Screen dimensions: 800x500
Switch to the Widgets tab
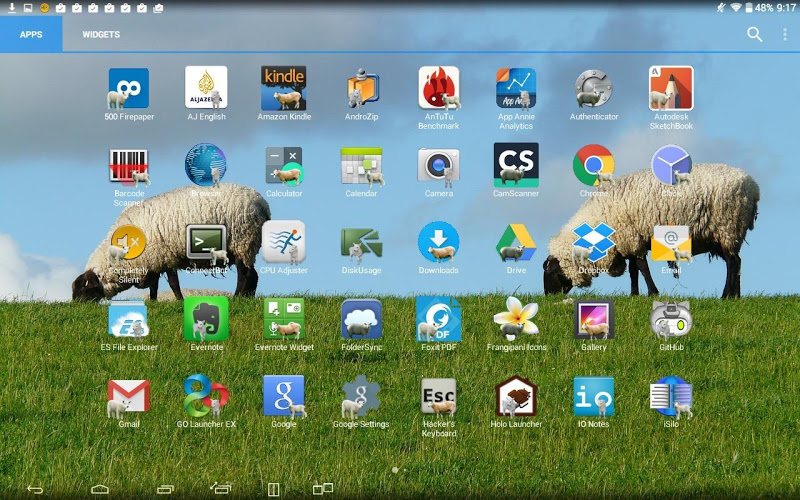point(101,34)
